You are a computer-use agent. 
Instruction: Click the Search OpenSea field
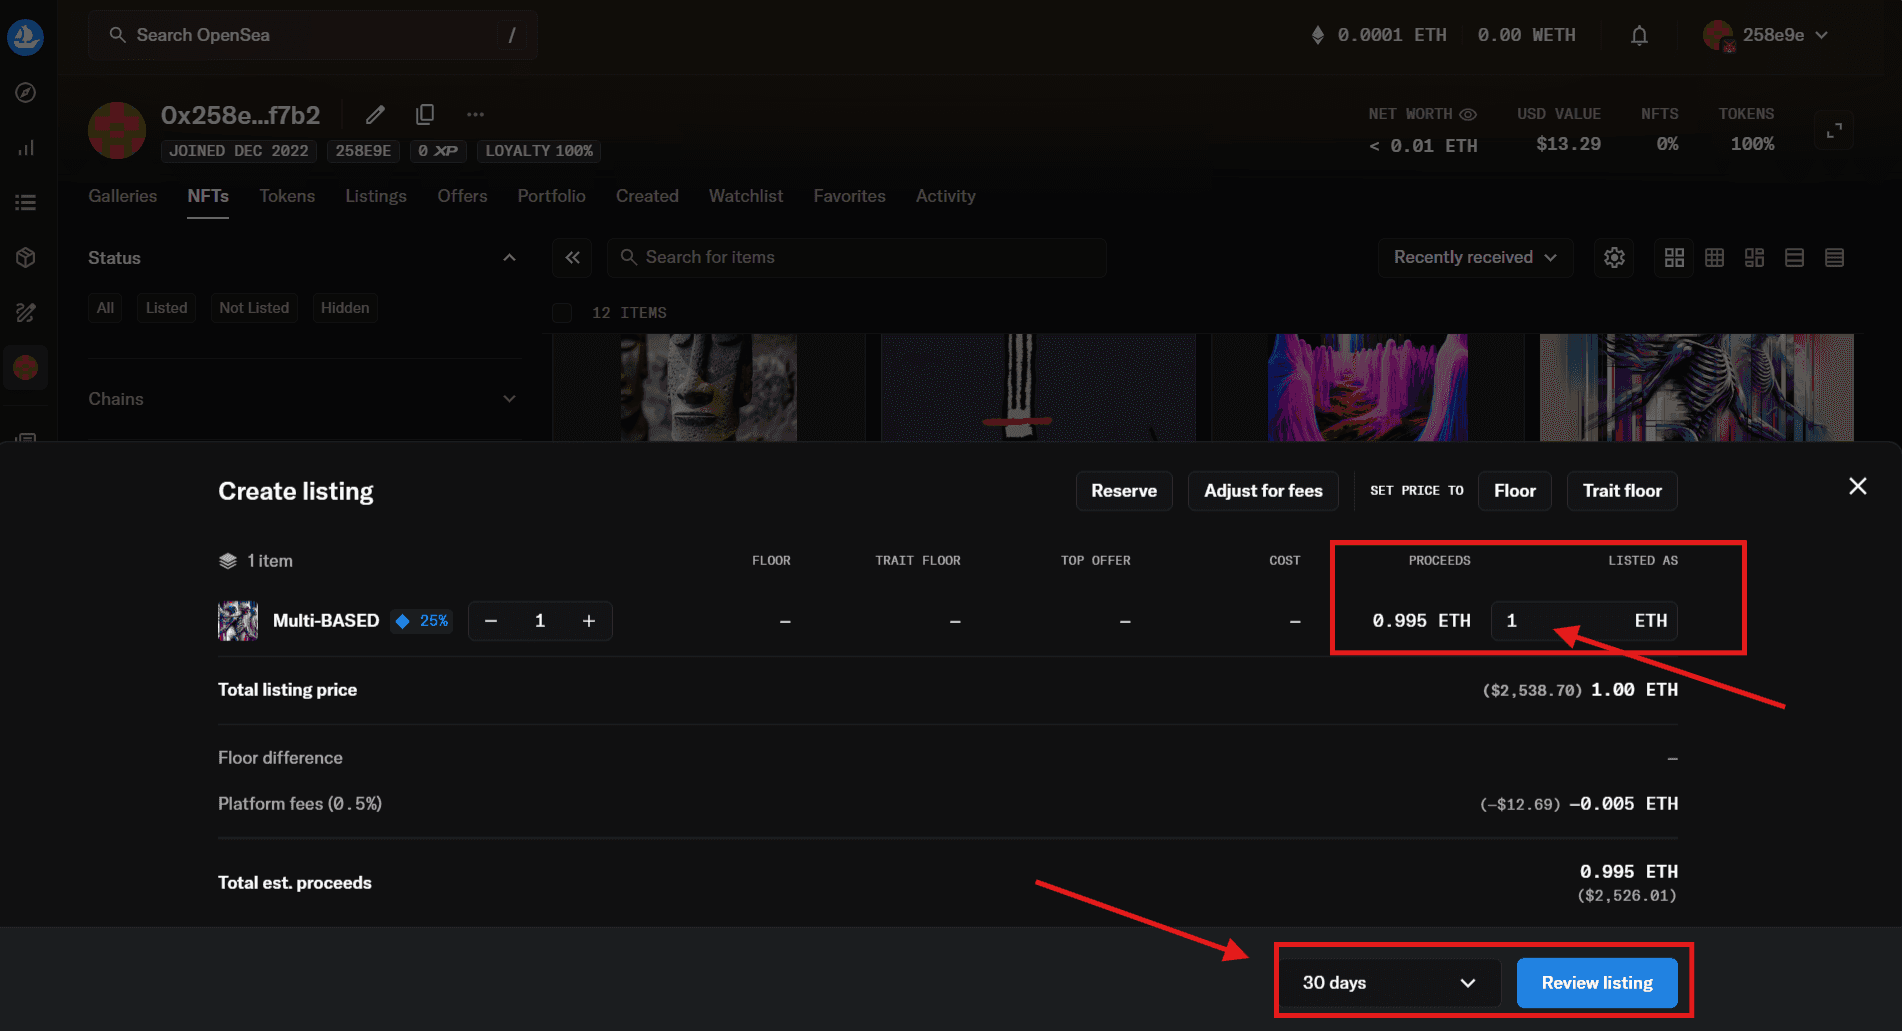coord(313,36)
